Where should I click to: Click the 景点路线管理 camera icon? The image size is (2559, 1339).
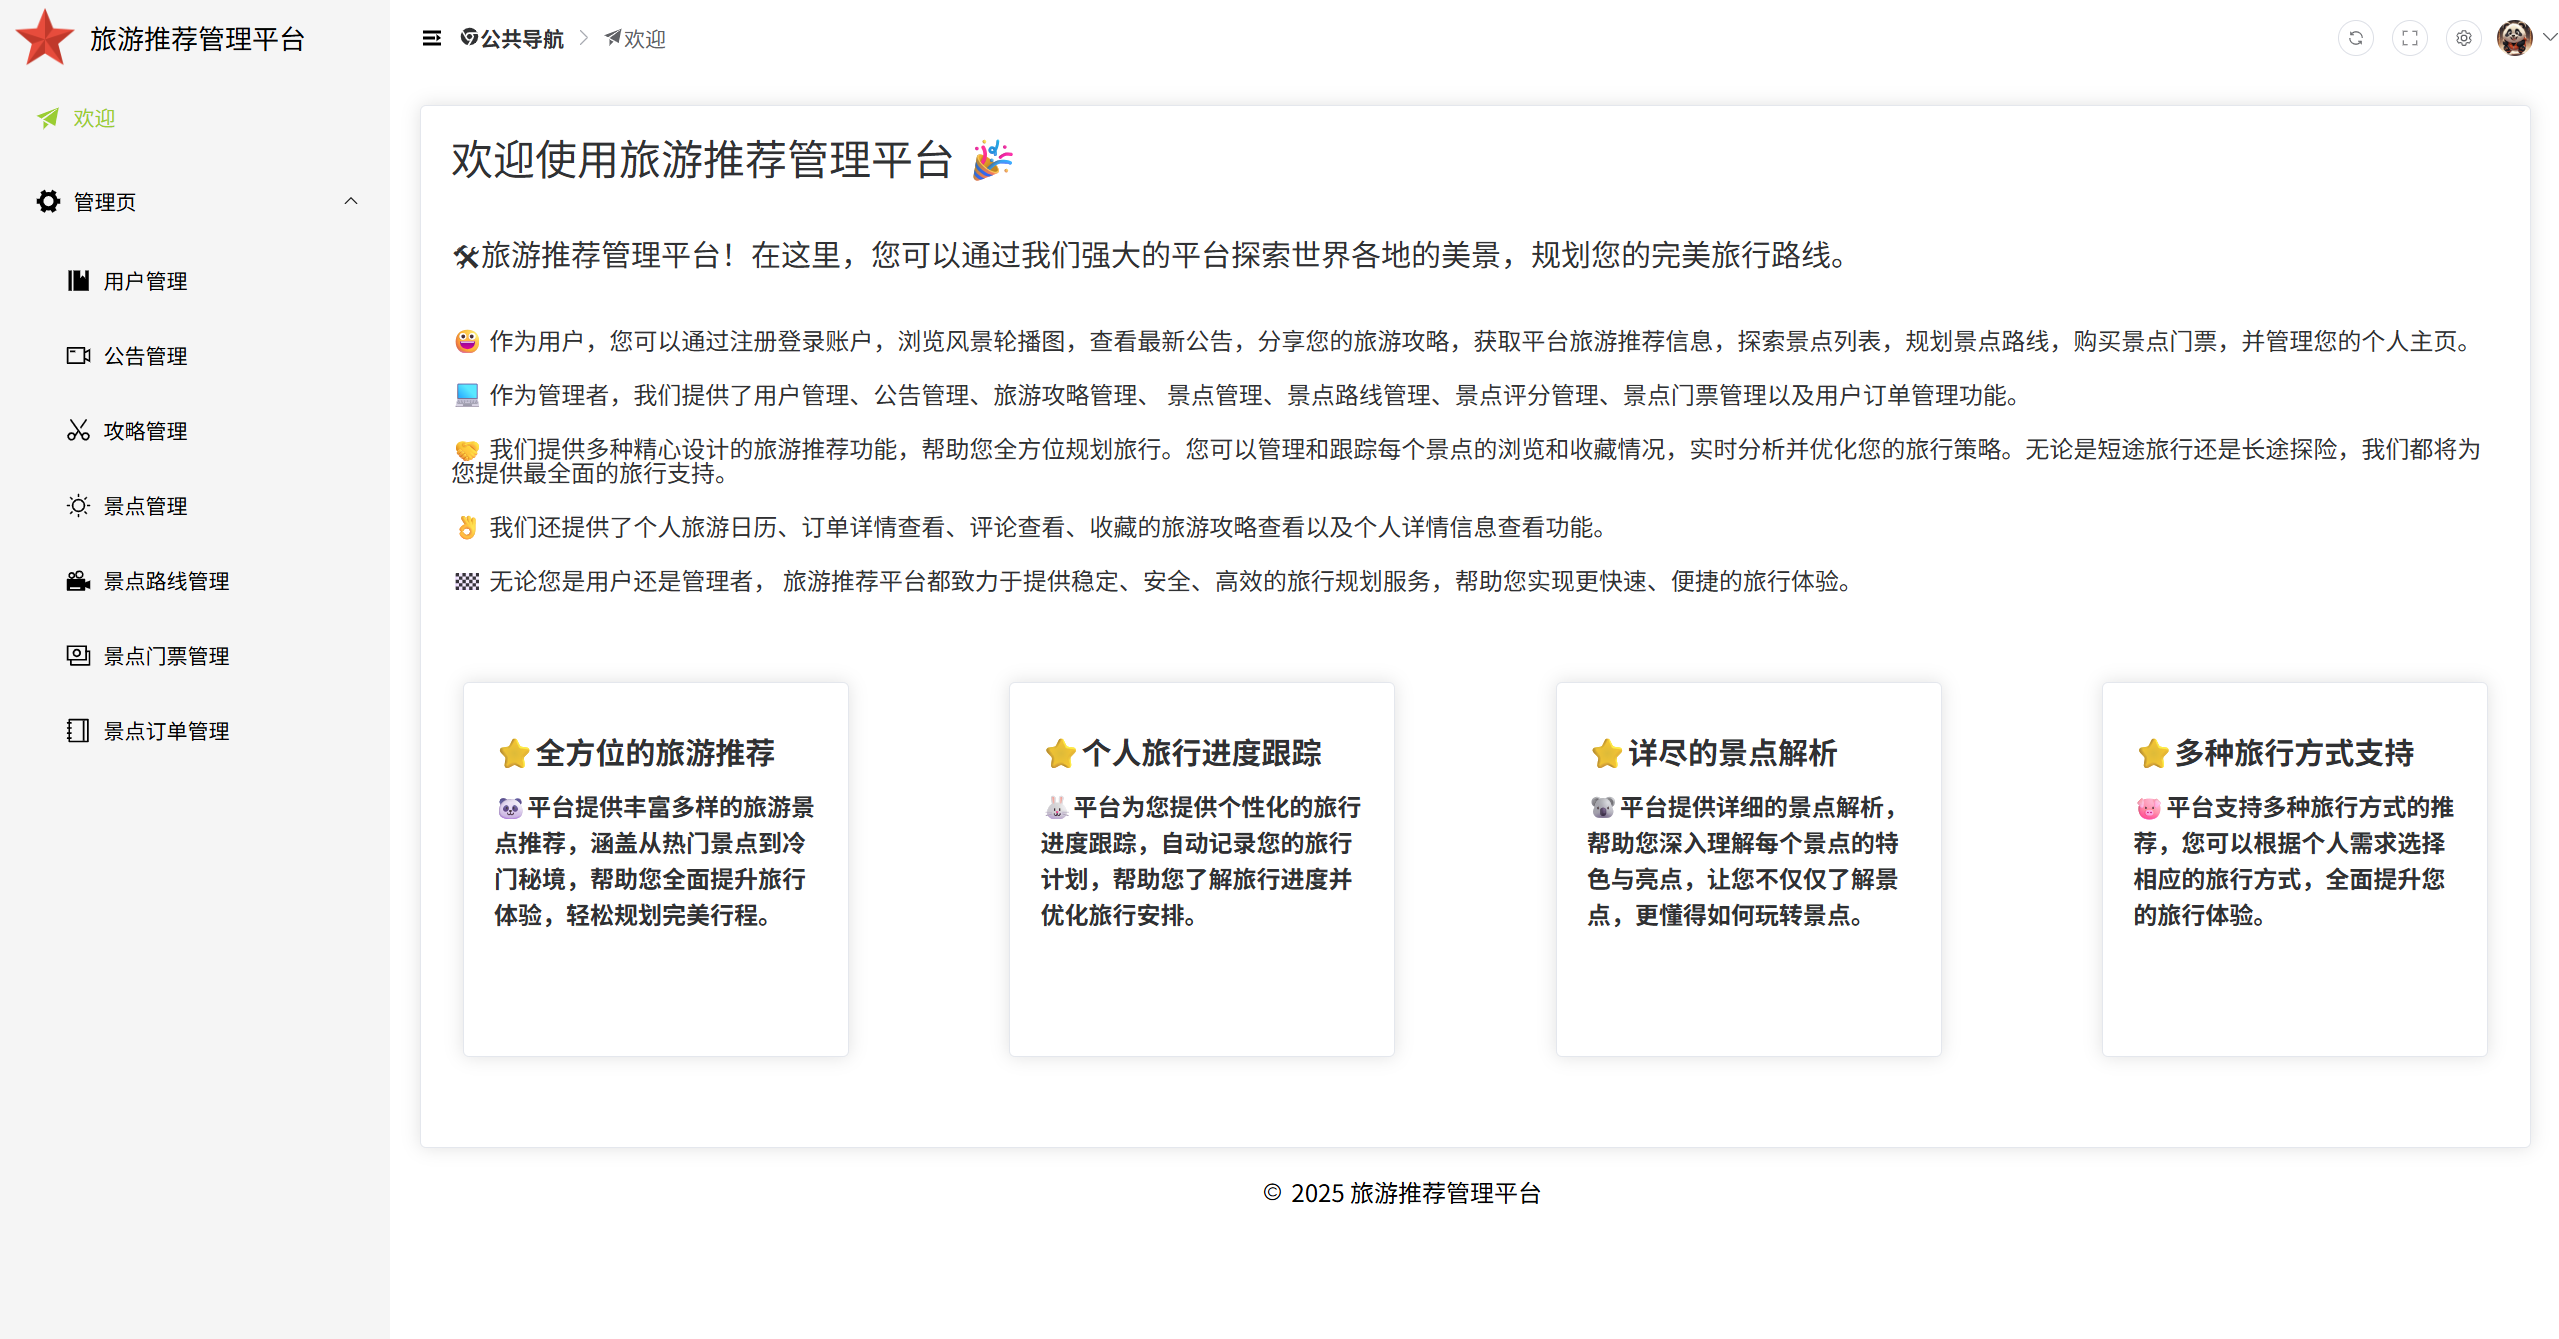(78, 580)
